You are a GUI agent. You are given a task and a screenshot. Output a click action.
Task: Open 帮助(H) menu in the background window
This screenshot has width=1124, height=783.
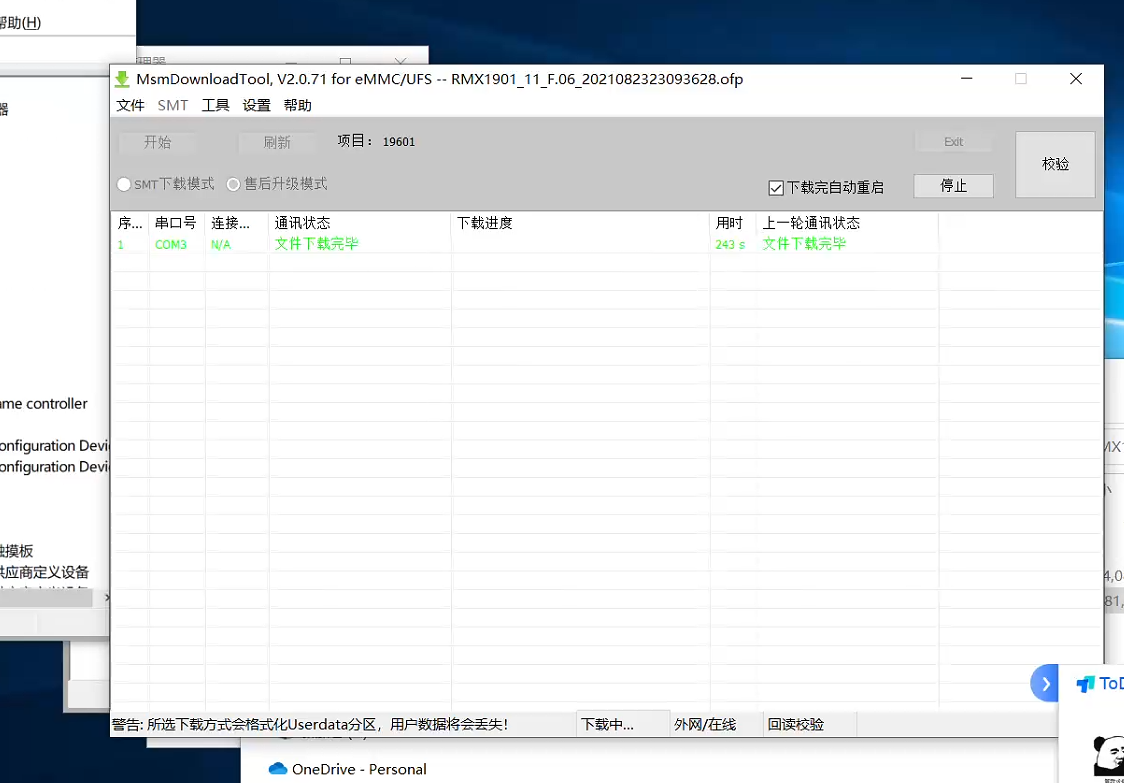pyautogui.click(x=20, y=23)
